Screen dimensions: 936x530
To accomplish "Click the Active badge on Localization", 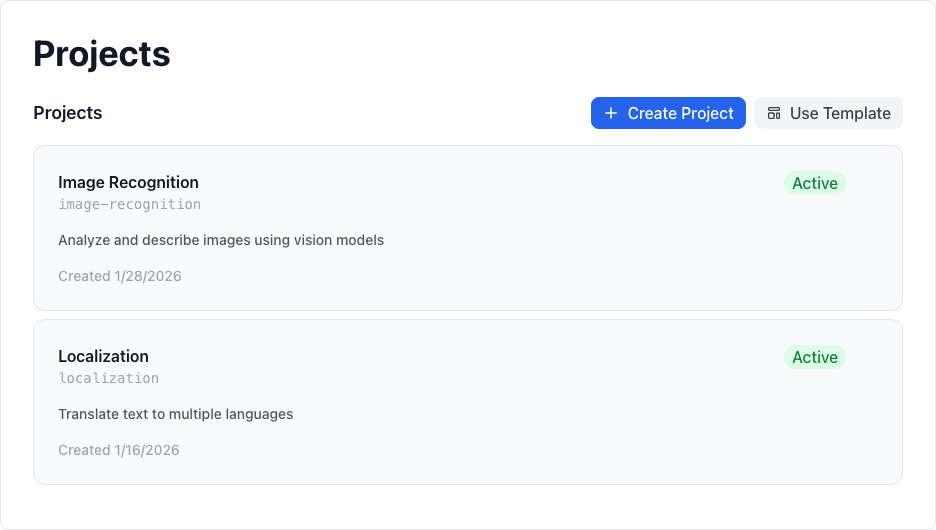I will (814, 357).
